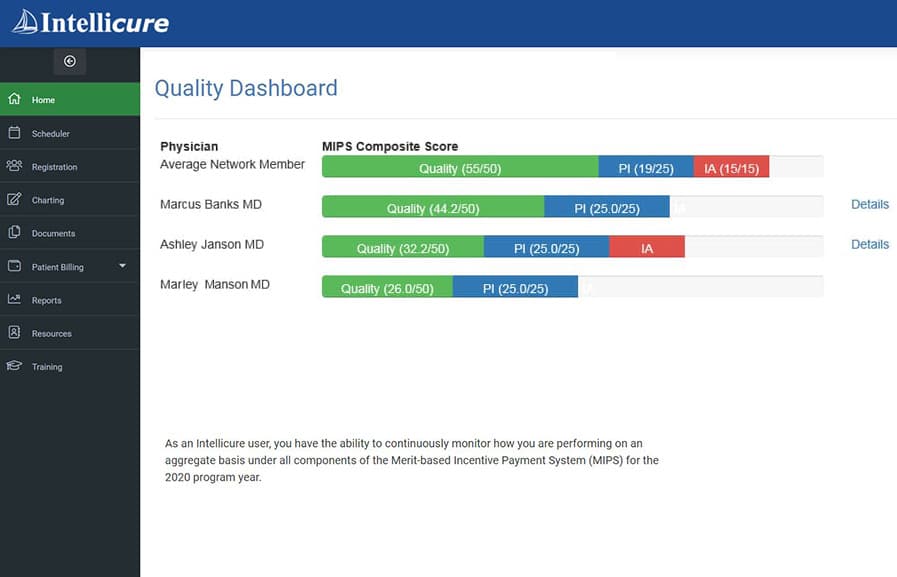Click the Training graduation cap icon

point(14,365)
